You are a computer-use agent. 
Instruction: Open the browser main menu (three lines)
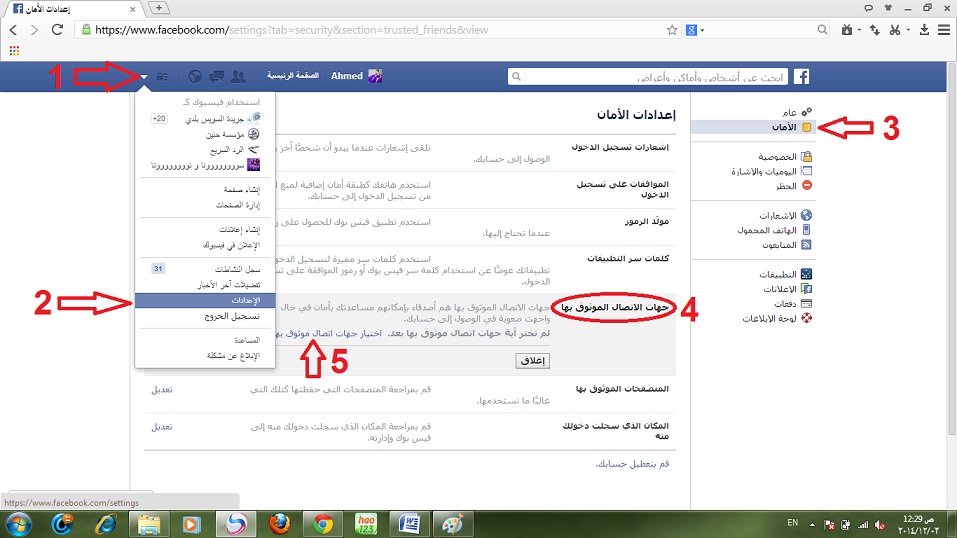pos(944,29)
